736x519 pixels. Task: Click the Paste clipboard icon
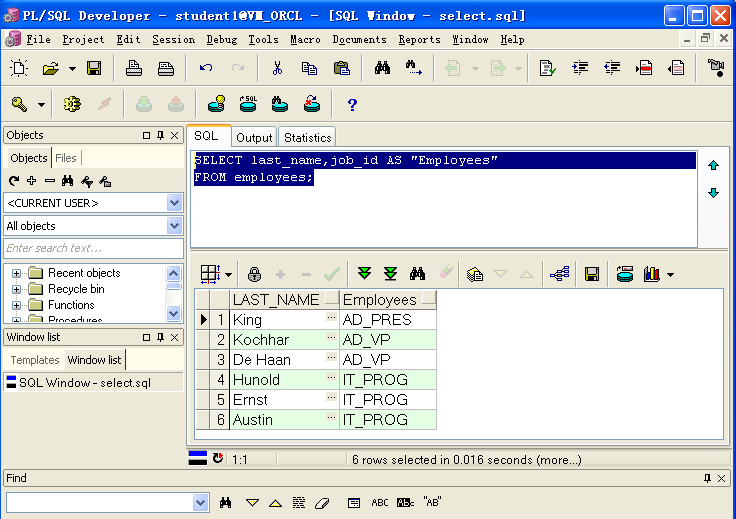tap(341, 69)
